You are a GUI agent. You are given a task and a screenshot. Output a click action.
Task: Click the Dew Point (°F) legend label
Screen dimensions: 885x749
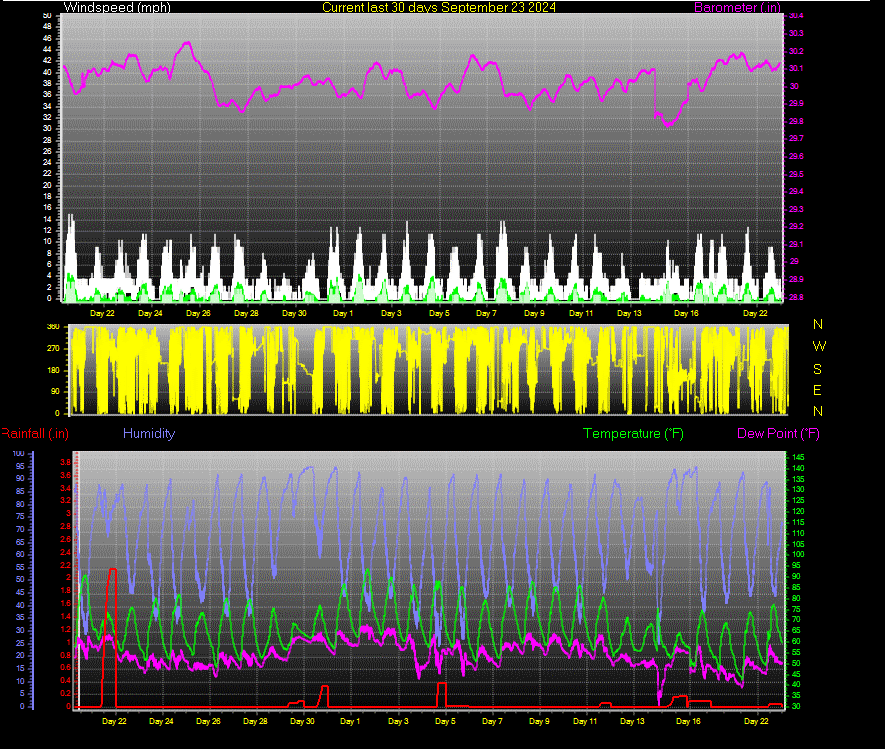(x=778, y=433)
